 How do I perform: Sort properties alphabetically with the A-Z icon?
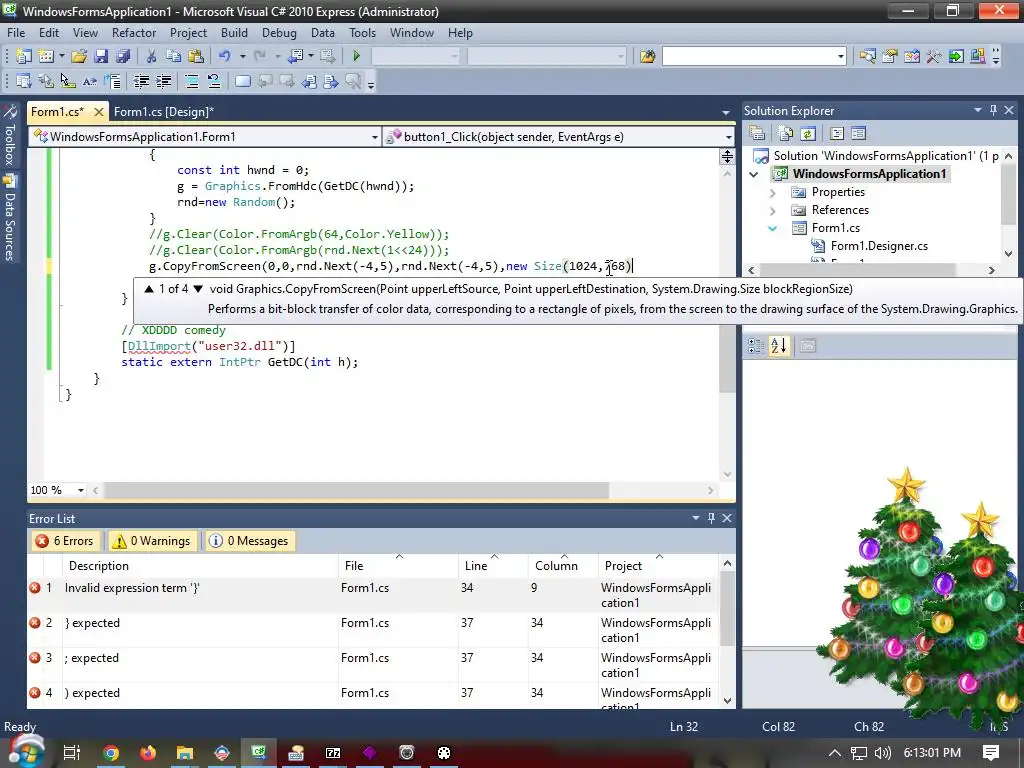778,345
